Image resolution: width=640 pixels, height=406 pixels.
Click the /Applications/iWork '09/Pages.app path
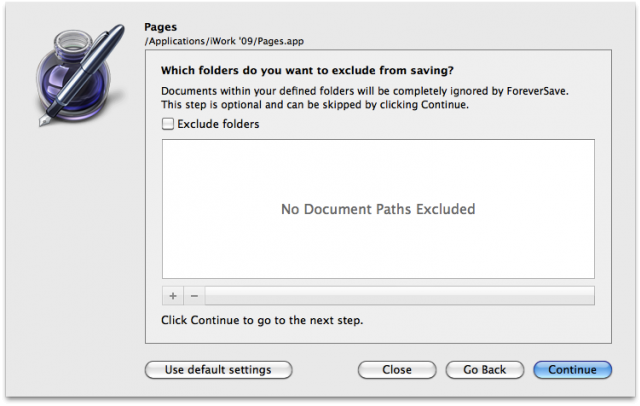[x=224, y=41]
